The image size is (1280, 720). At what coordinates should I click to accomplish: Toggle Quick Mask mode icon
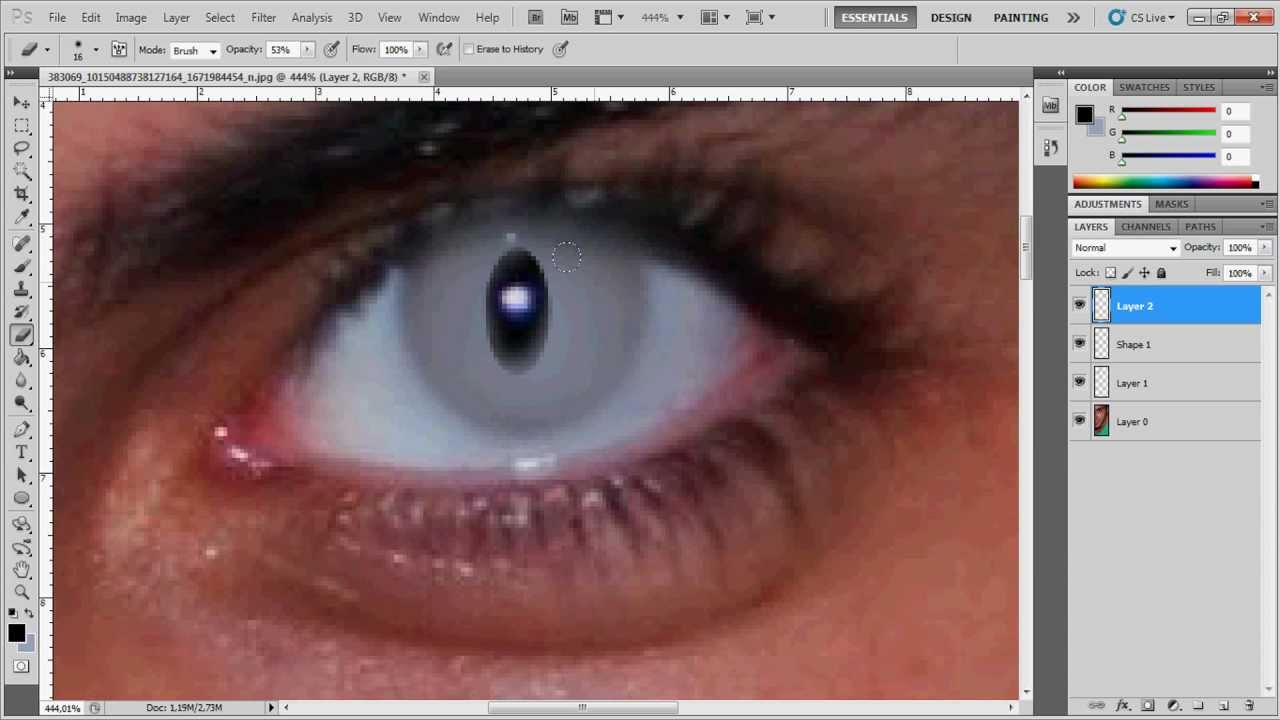pyautogui.click(x=22, y=666)
